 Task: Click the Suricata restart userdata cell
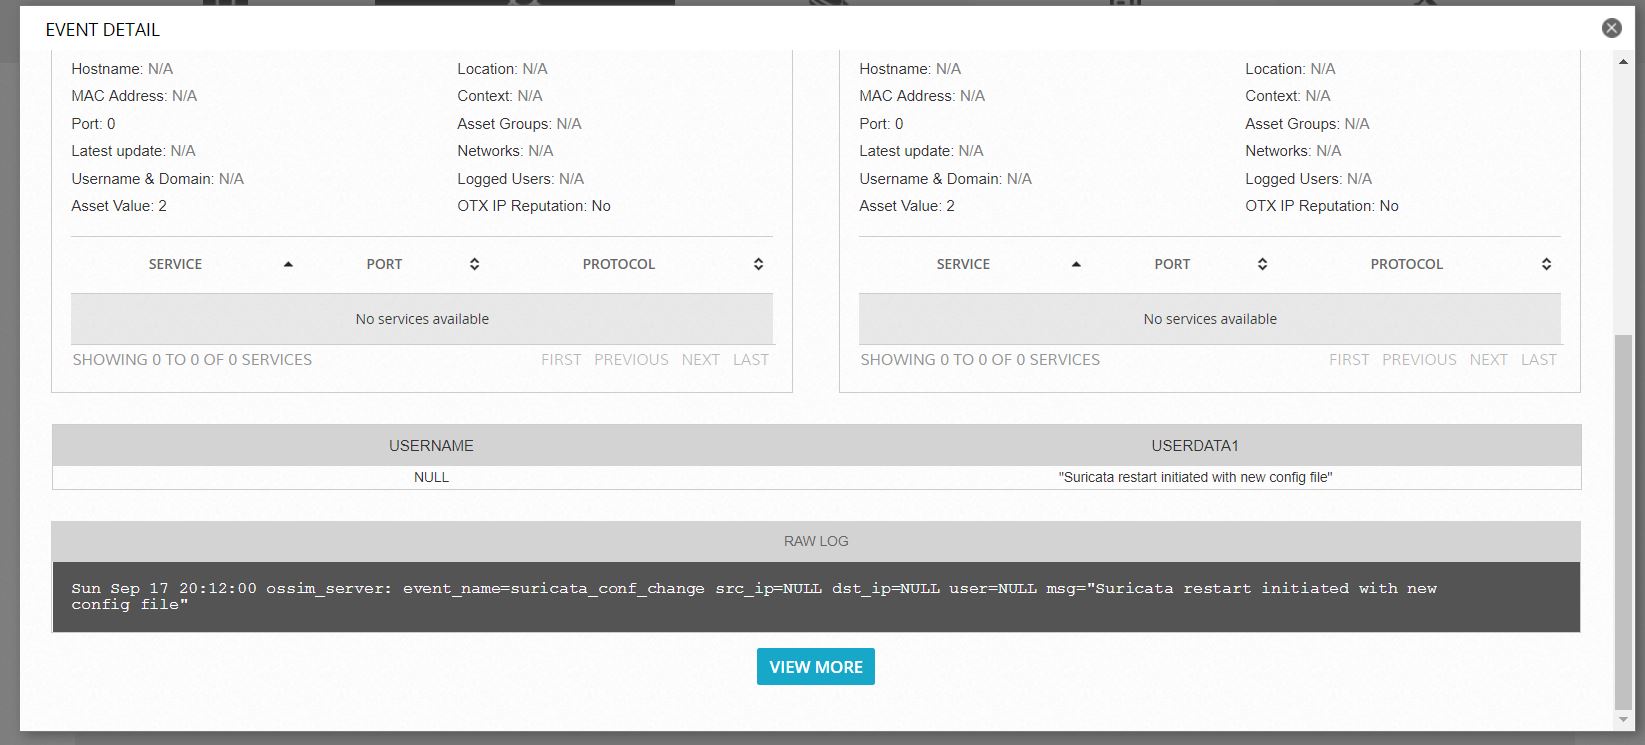pyautogui.click(x=1195, y=477)
